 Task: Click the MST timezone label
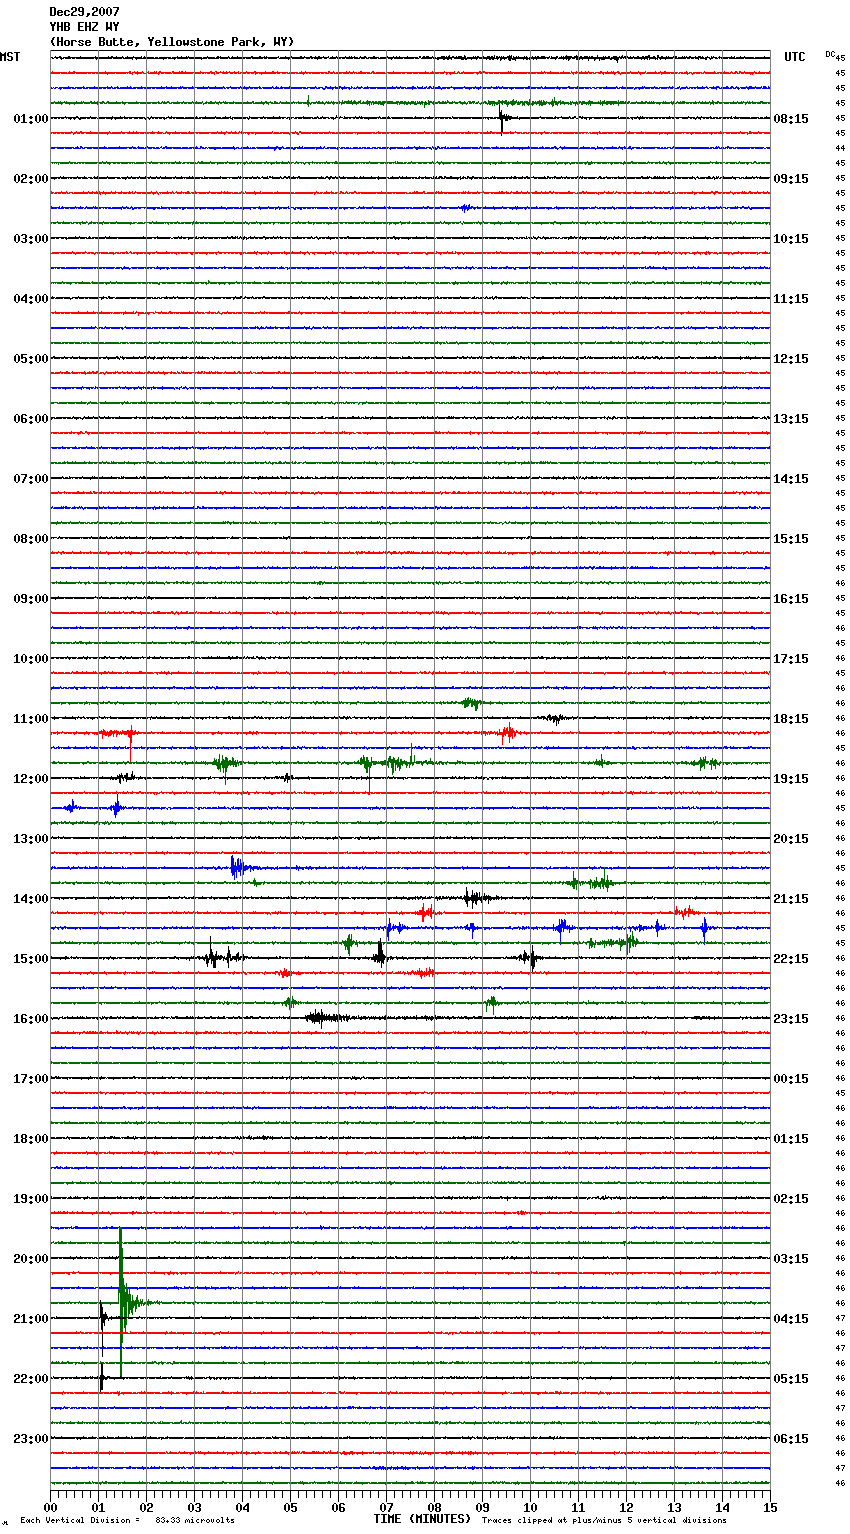pos(10,57)
